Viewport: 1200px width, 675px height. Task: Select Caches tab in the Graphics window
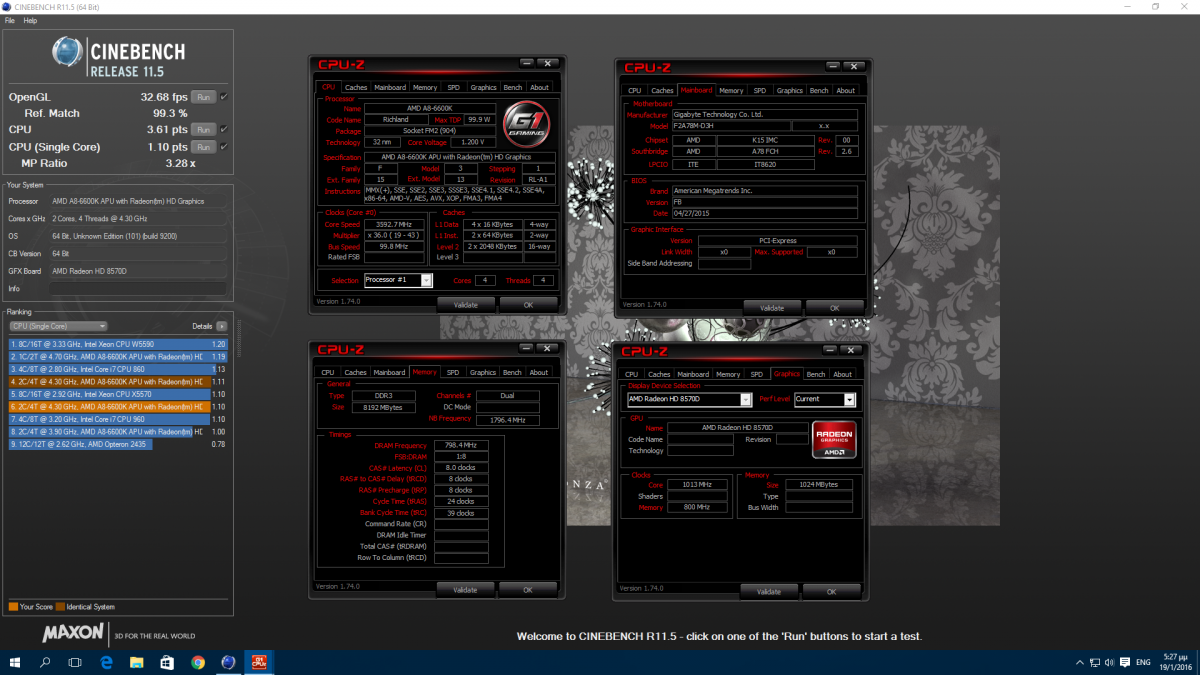click(661, 374)
